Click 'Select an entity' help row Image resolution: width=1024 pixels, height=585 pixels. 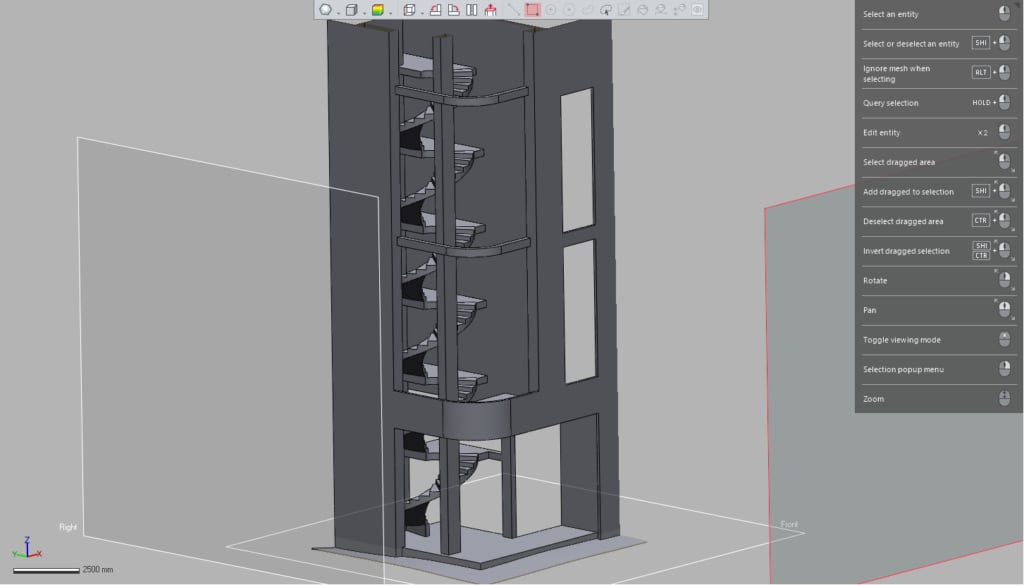click(x=938, y=14)
